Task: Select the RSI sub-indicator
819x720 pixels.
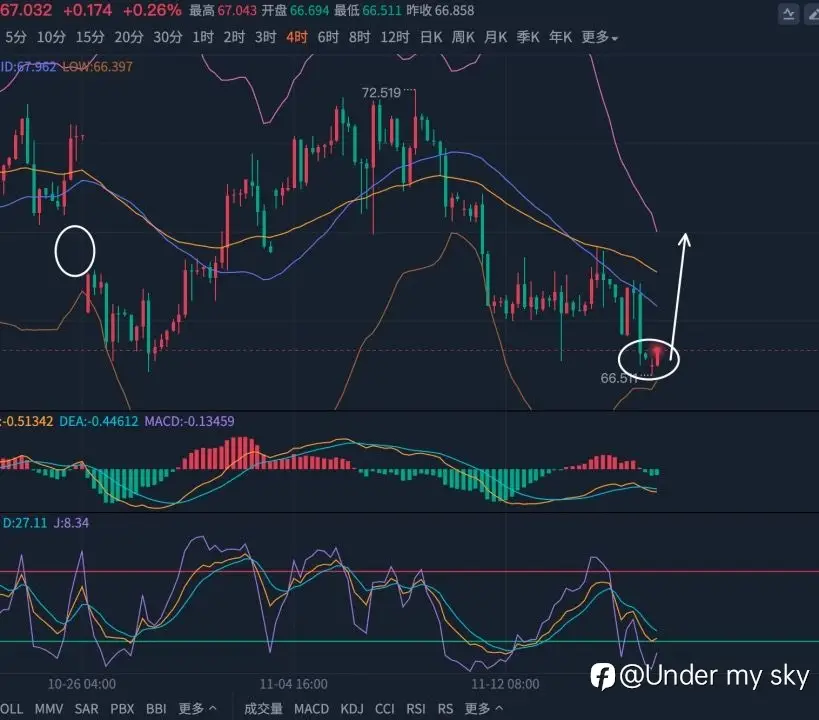Action: tap(416, 709)
